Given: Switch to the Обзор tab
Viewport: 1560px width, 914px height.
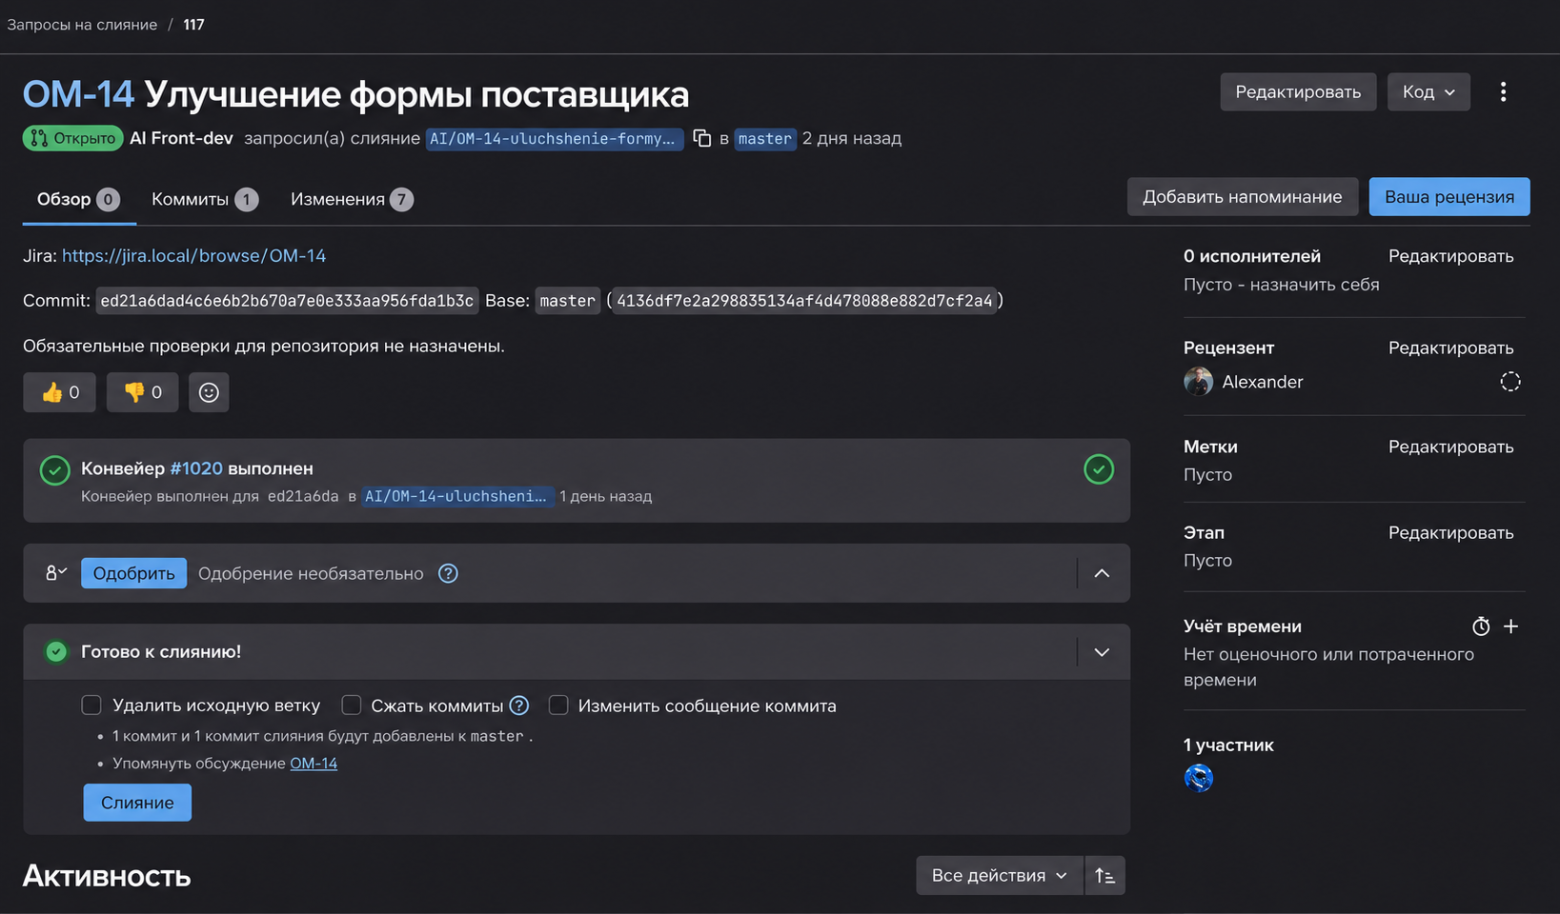Looking at the screenshot, I should pyautogui.click(x=79, y=199).
